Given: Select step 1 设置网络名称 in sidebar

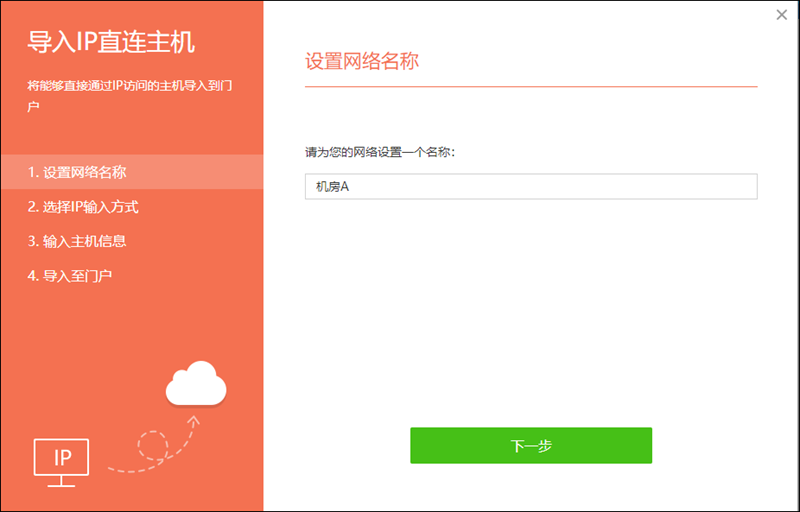Looking at the screenshot, I should coord(132,172).
